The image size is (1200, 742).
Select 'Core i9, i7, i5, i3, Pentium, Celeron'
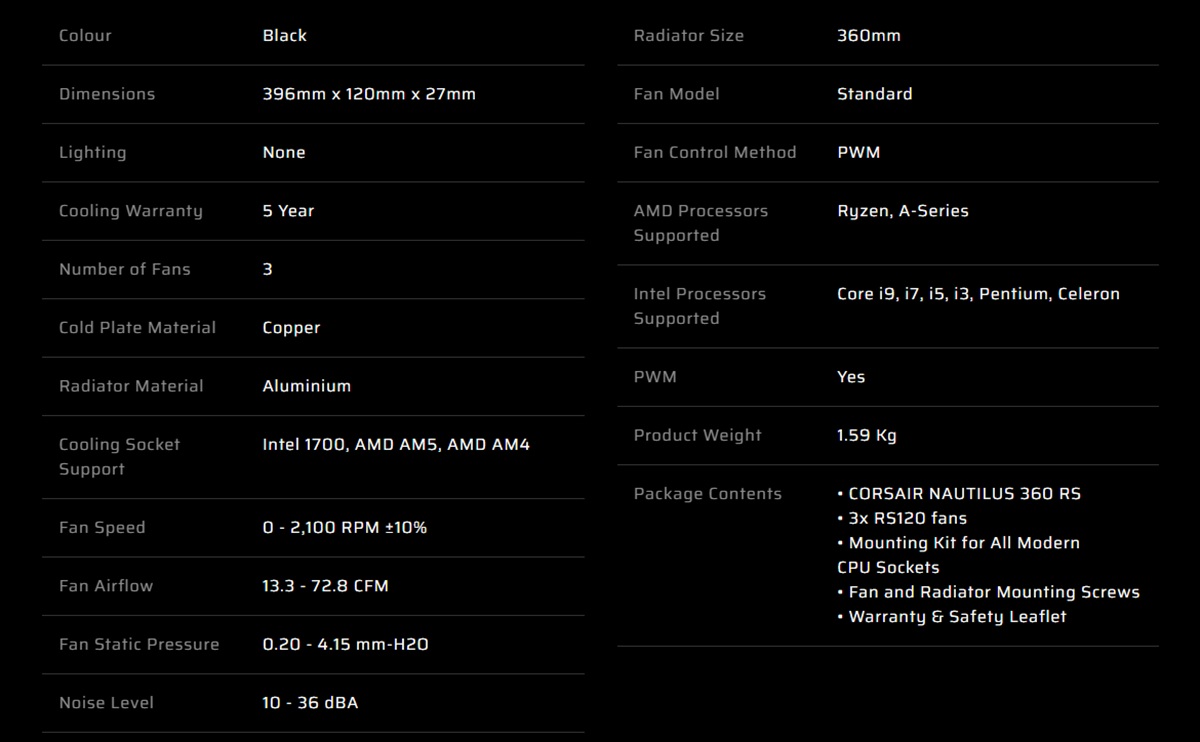[x=979, y=294]
